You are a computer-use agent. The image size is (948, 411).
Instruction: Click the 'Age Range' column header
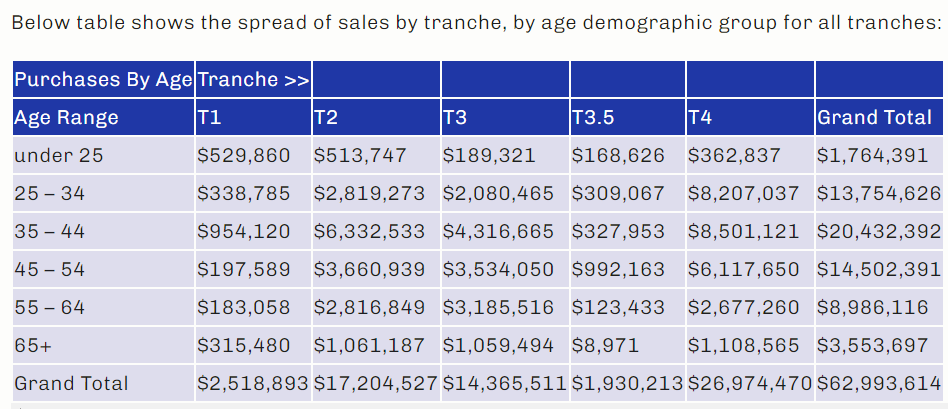[103, 117]
